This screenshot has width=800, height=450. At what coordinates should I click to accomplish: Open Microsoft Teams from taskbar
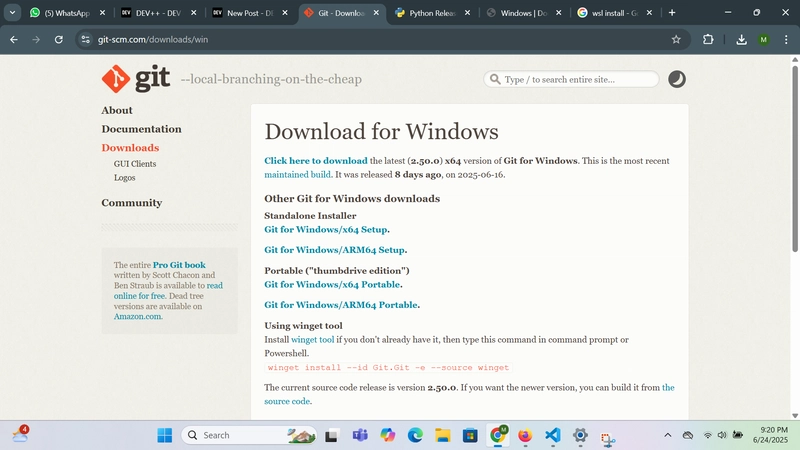point(360,435)
